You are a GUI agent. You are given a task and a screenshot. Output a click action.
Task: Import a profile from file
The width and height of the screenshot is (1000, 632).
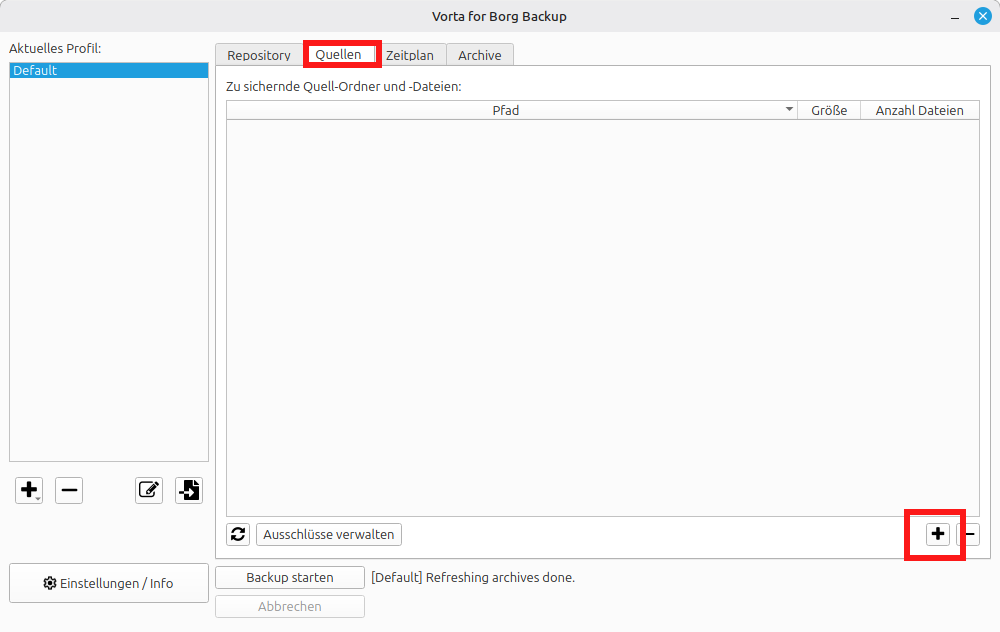[x=189, y=490]
